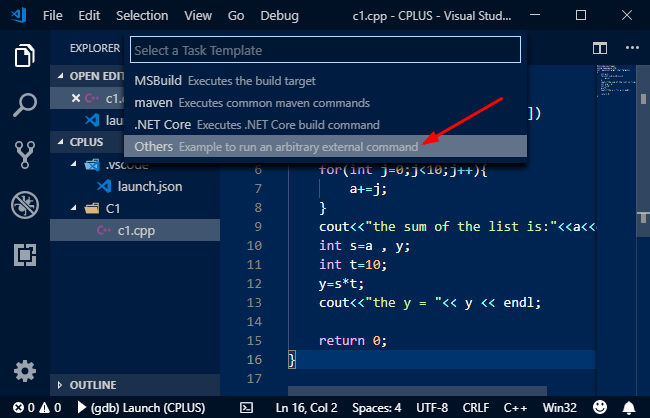The image size is (650, 418).
Task: Click Ln 16, Col 2 cursor position
Action: [306, 408]
